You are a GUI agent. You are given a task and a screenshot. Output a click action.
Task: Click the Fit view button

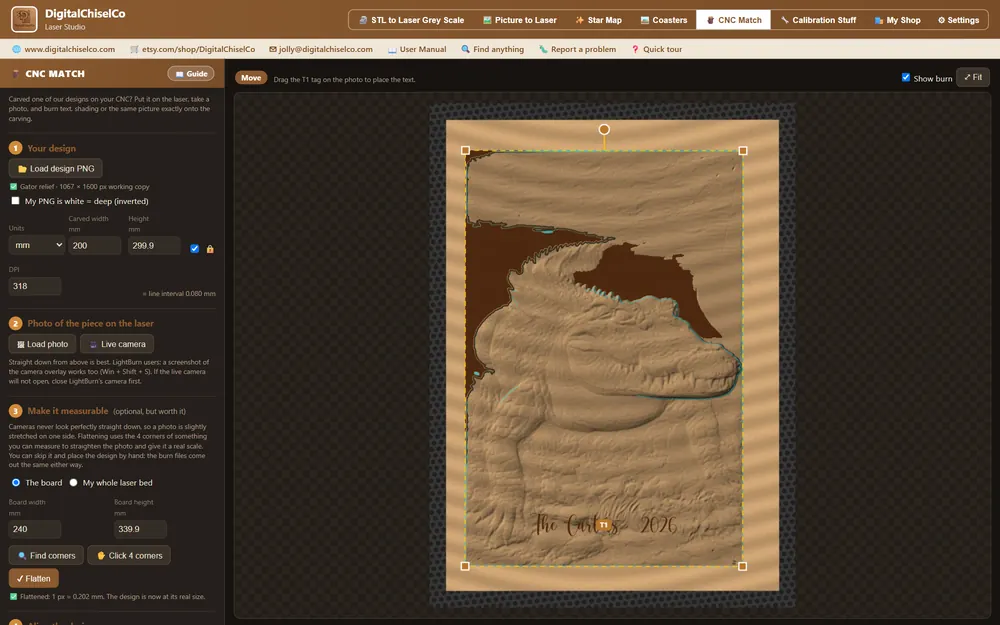click(973, 77)
